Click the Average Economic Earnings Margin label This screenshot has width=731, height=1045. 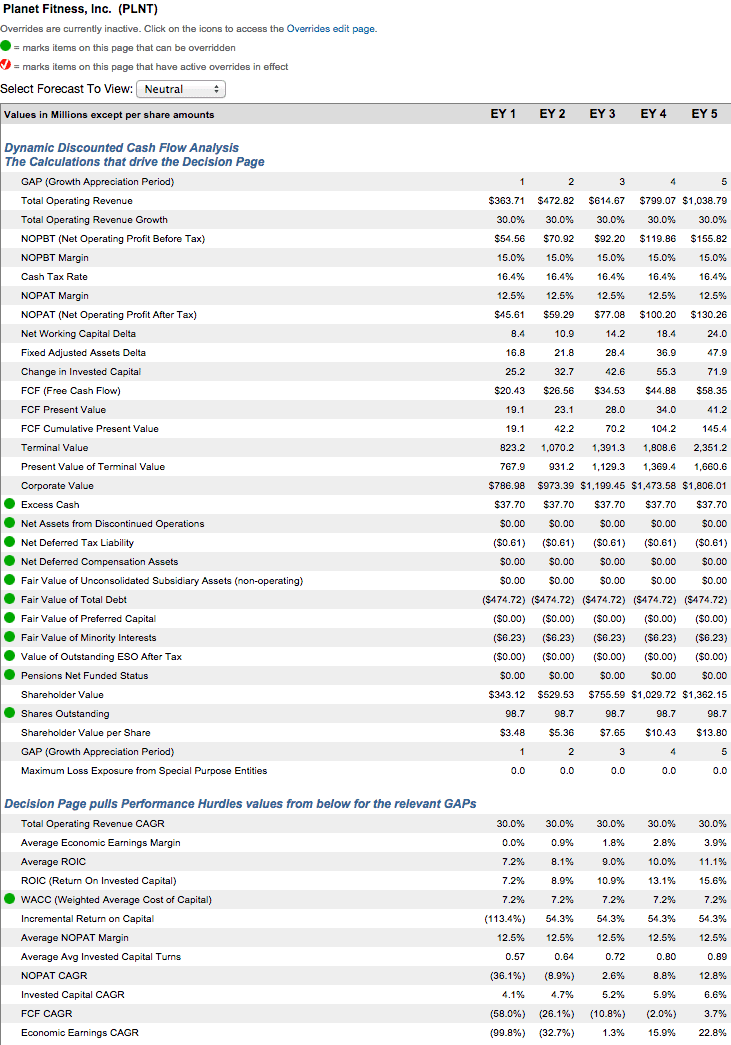tap(101, 842)
